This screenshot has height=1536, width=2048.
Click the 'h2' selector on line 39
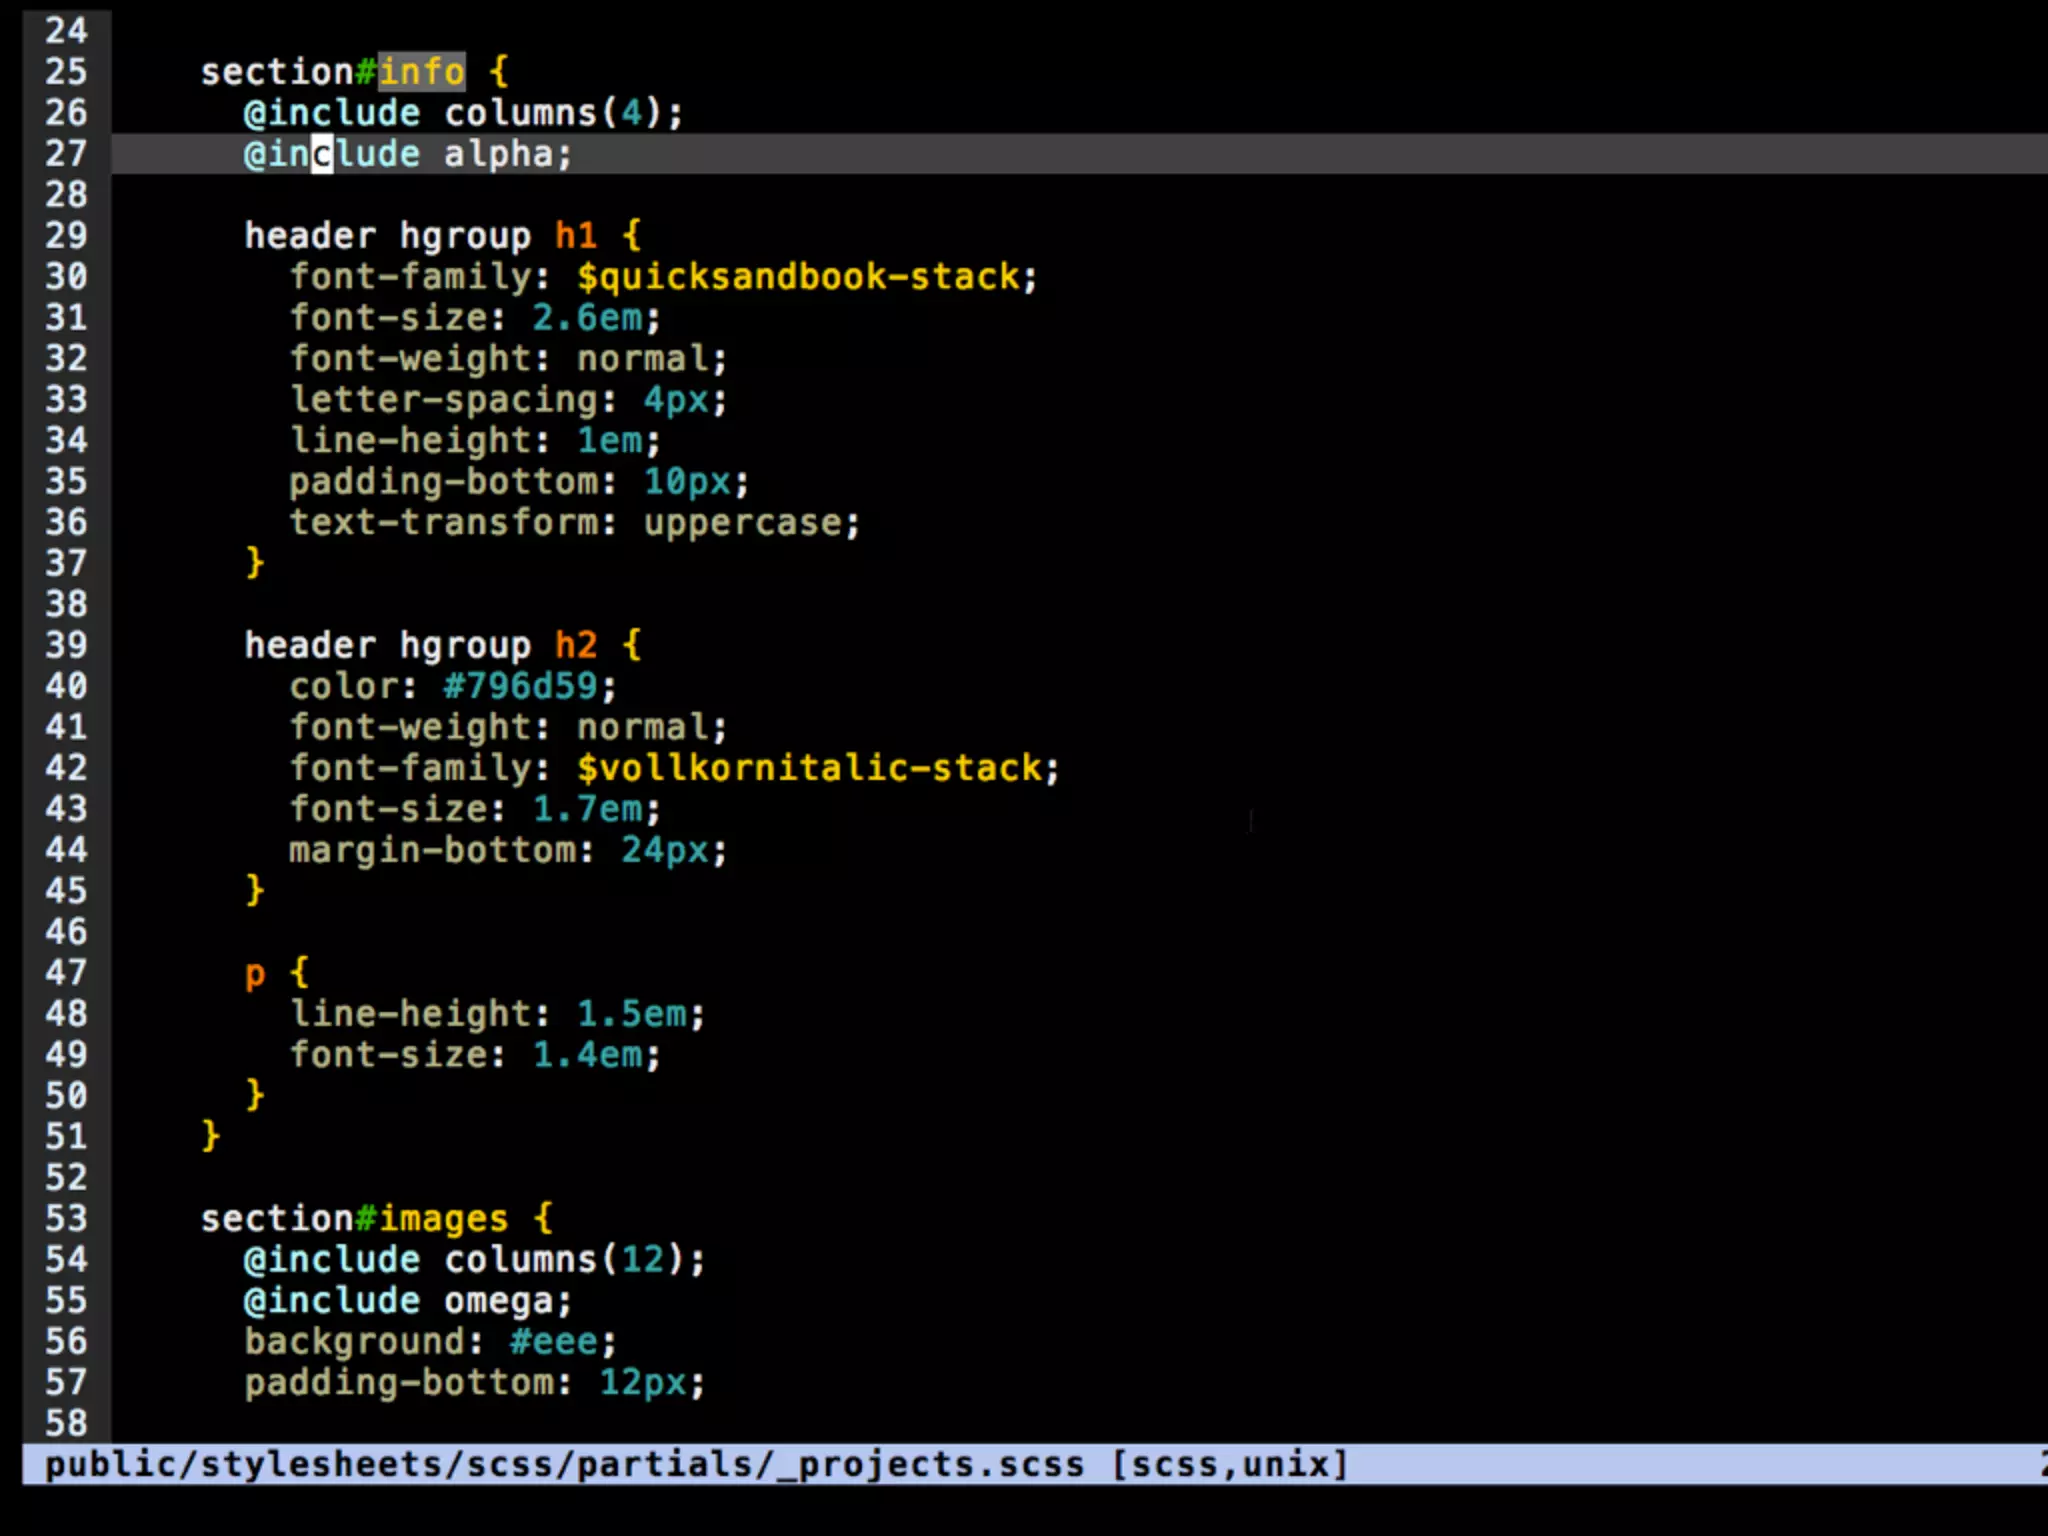click(576, 645)
